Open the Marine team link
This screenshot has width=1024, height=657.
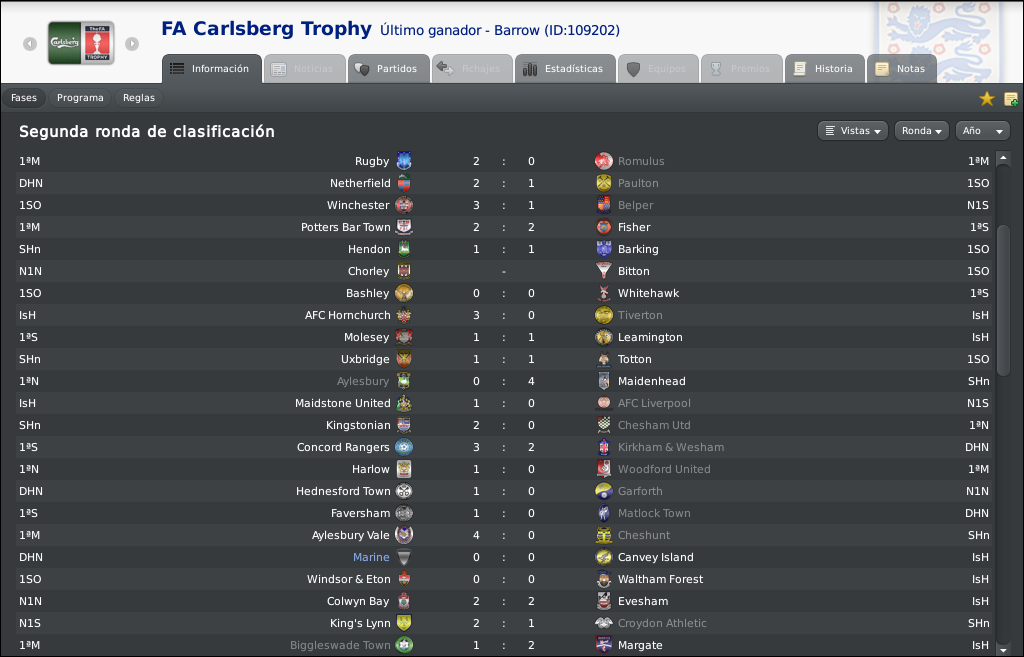[371, 557]
